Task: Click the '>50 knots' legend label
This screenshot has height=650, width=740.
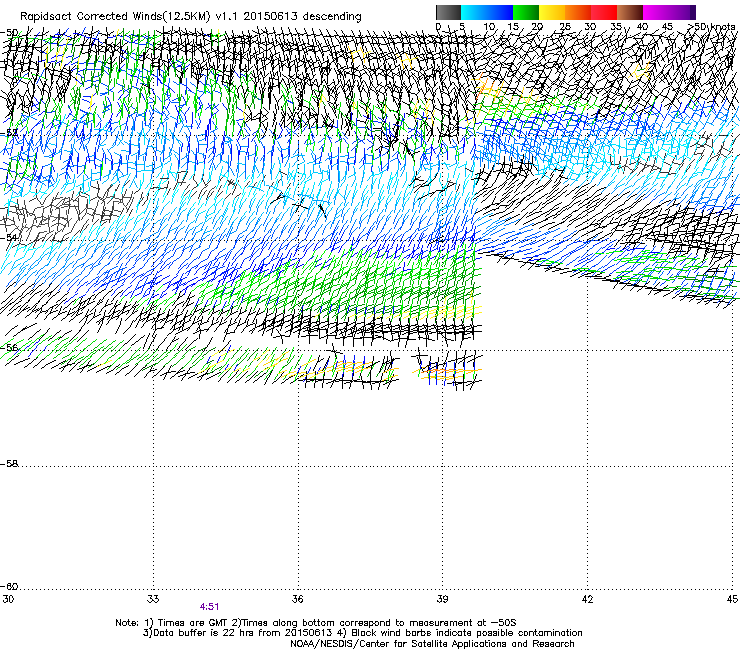Action: click(711, 27)
